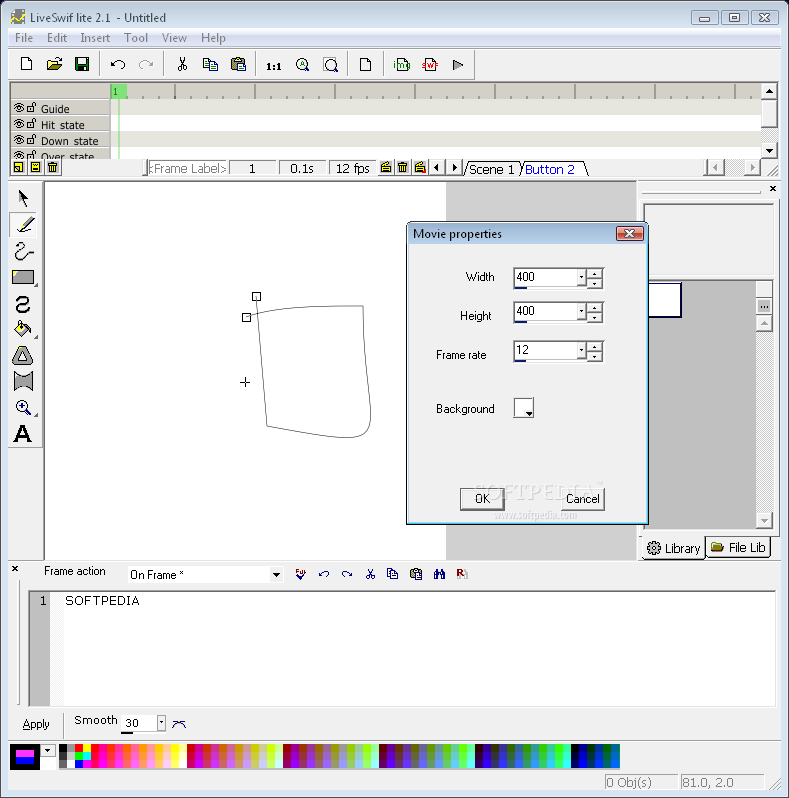The image size is (789, 798).
Task: Select the pencil drawing tool
Action: [23, 224]
